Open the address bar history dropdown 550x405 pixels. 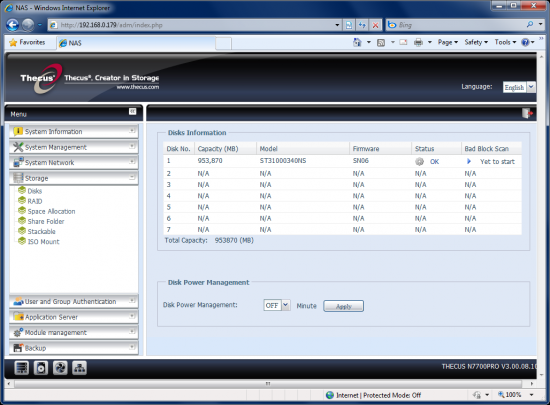tap(337, 25)
